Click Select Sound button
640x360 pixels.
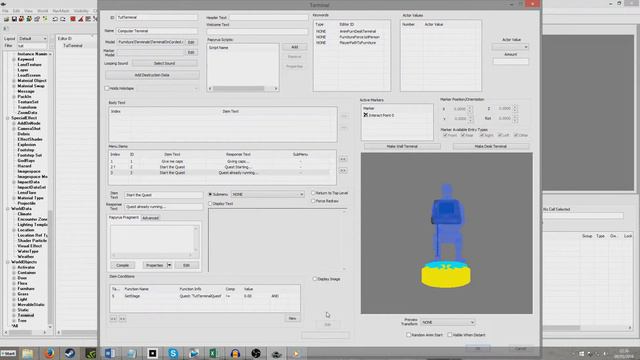[x=164, y=63]
